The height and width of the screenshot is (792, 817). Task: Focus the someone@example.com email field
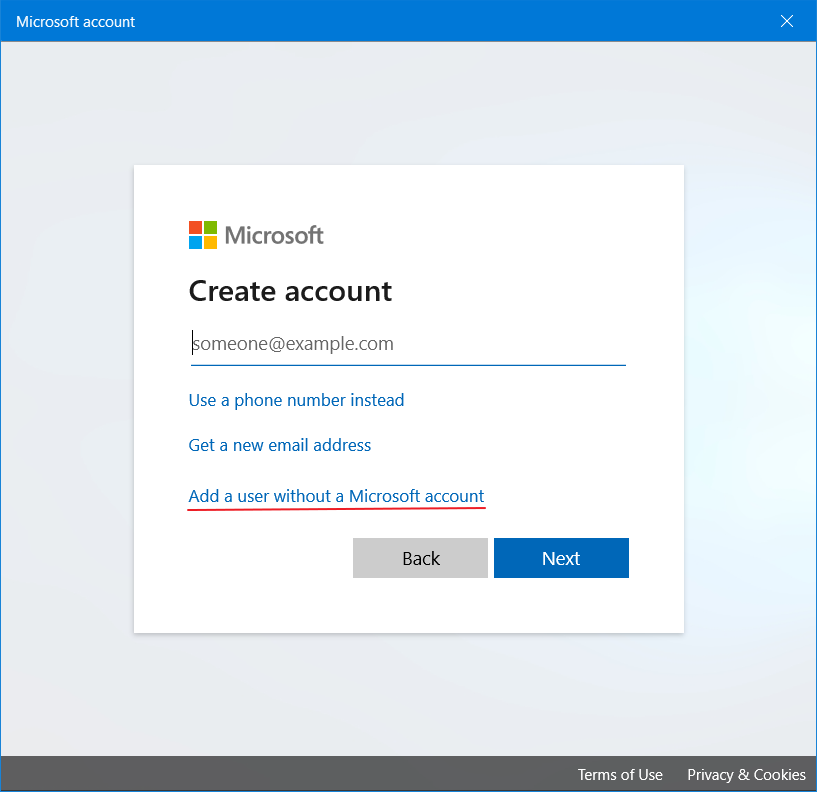pyautogui.click(x=407, y=344)
